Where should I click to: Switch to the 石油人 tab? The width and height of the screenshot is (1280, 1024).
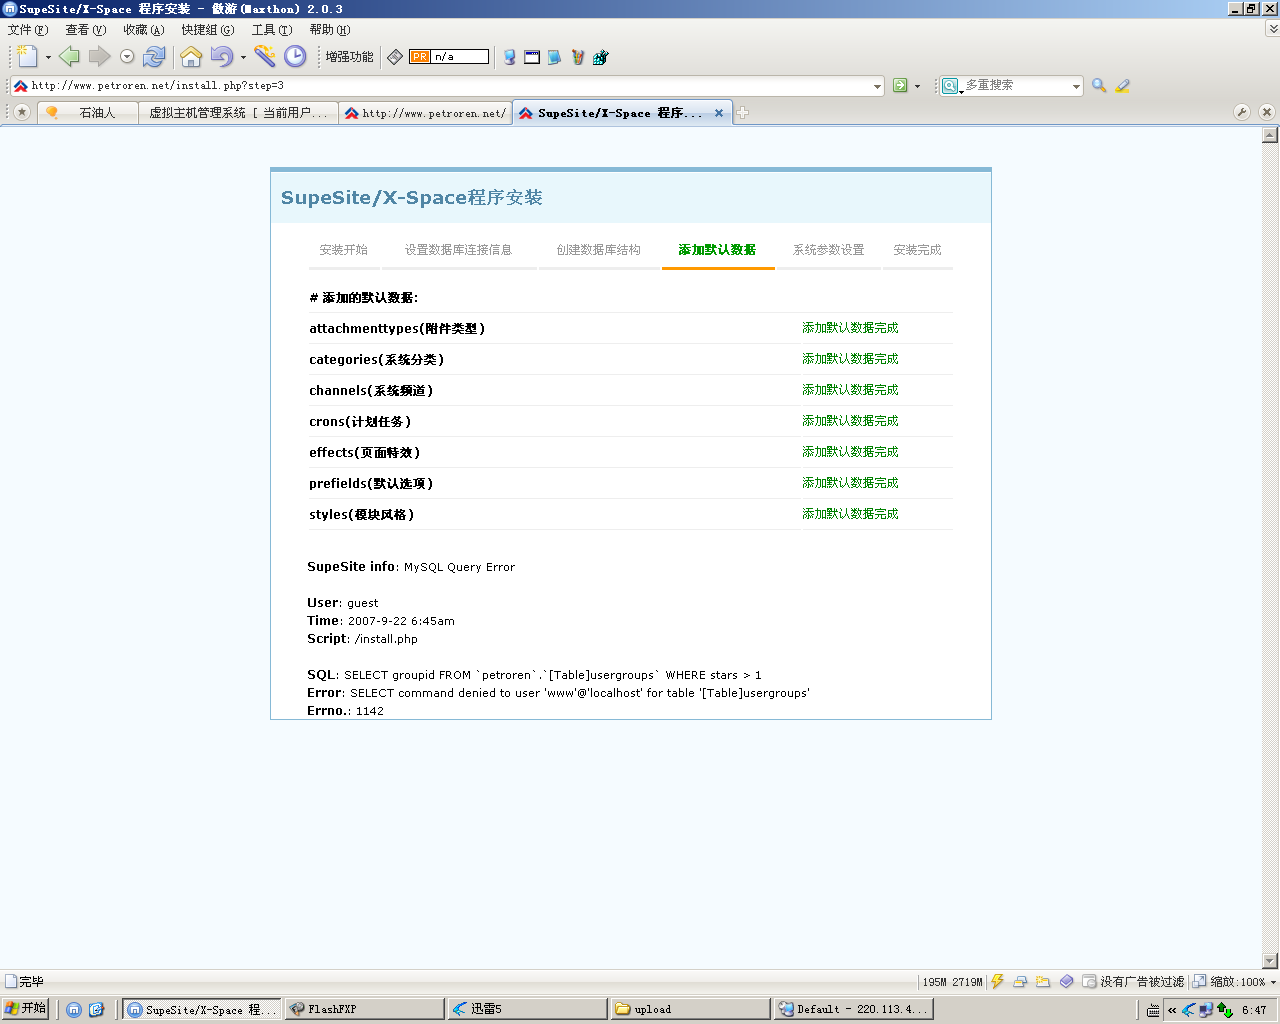pyautogui.click(x=87, y=113)
